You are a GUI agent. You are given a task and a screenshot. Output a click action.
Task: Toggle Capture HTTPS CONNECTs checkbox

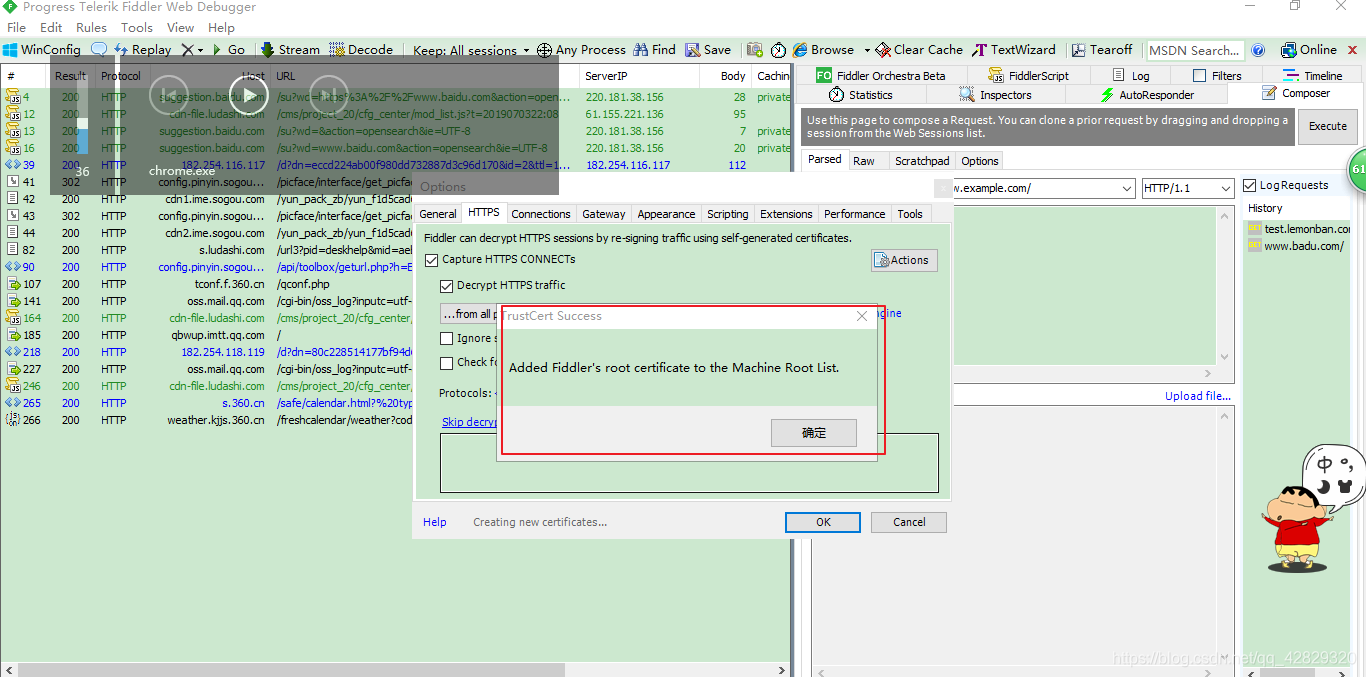(432, 260)
